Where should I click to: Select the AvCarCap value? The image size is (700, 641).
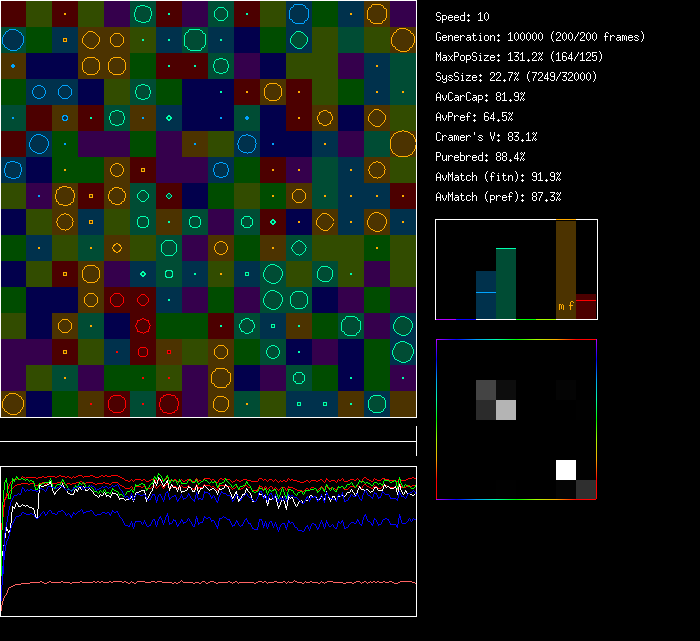[x=480, y=97]
